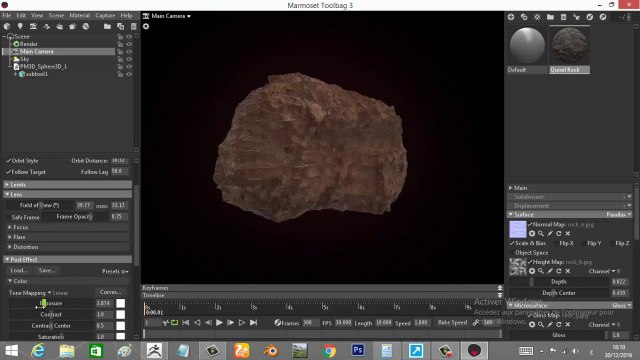Adjust the Exposure slider

point(51,303)
